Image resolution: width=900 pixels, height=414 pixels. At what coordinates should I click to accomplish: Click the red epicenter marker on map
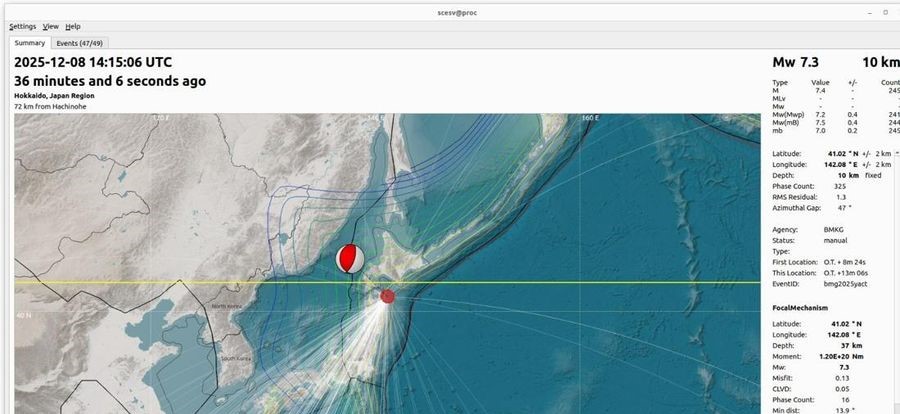(x=387, y=296)
